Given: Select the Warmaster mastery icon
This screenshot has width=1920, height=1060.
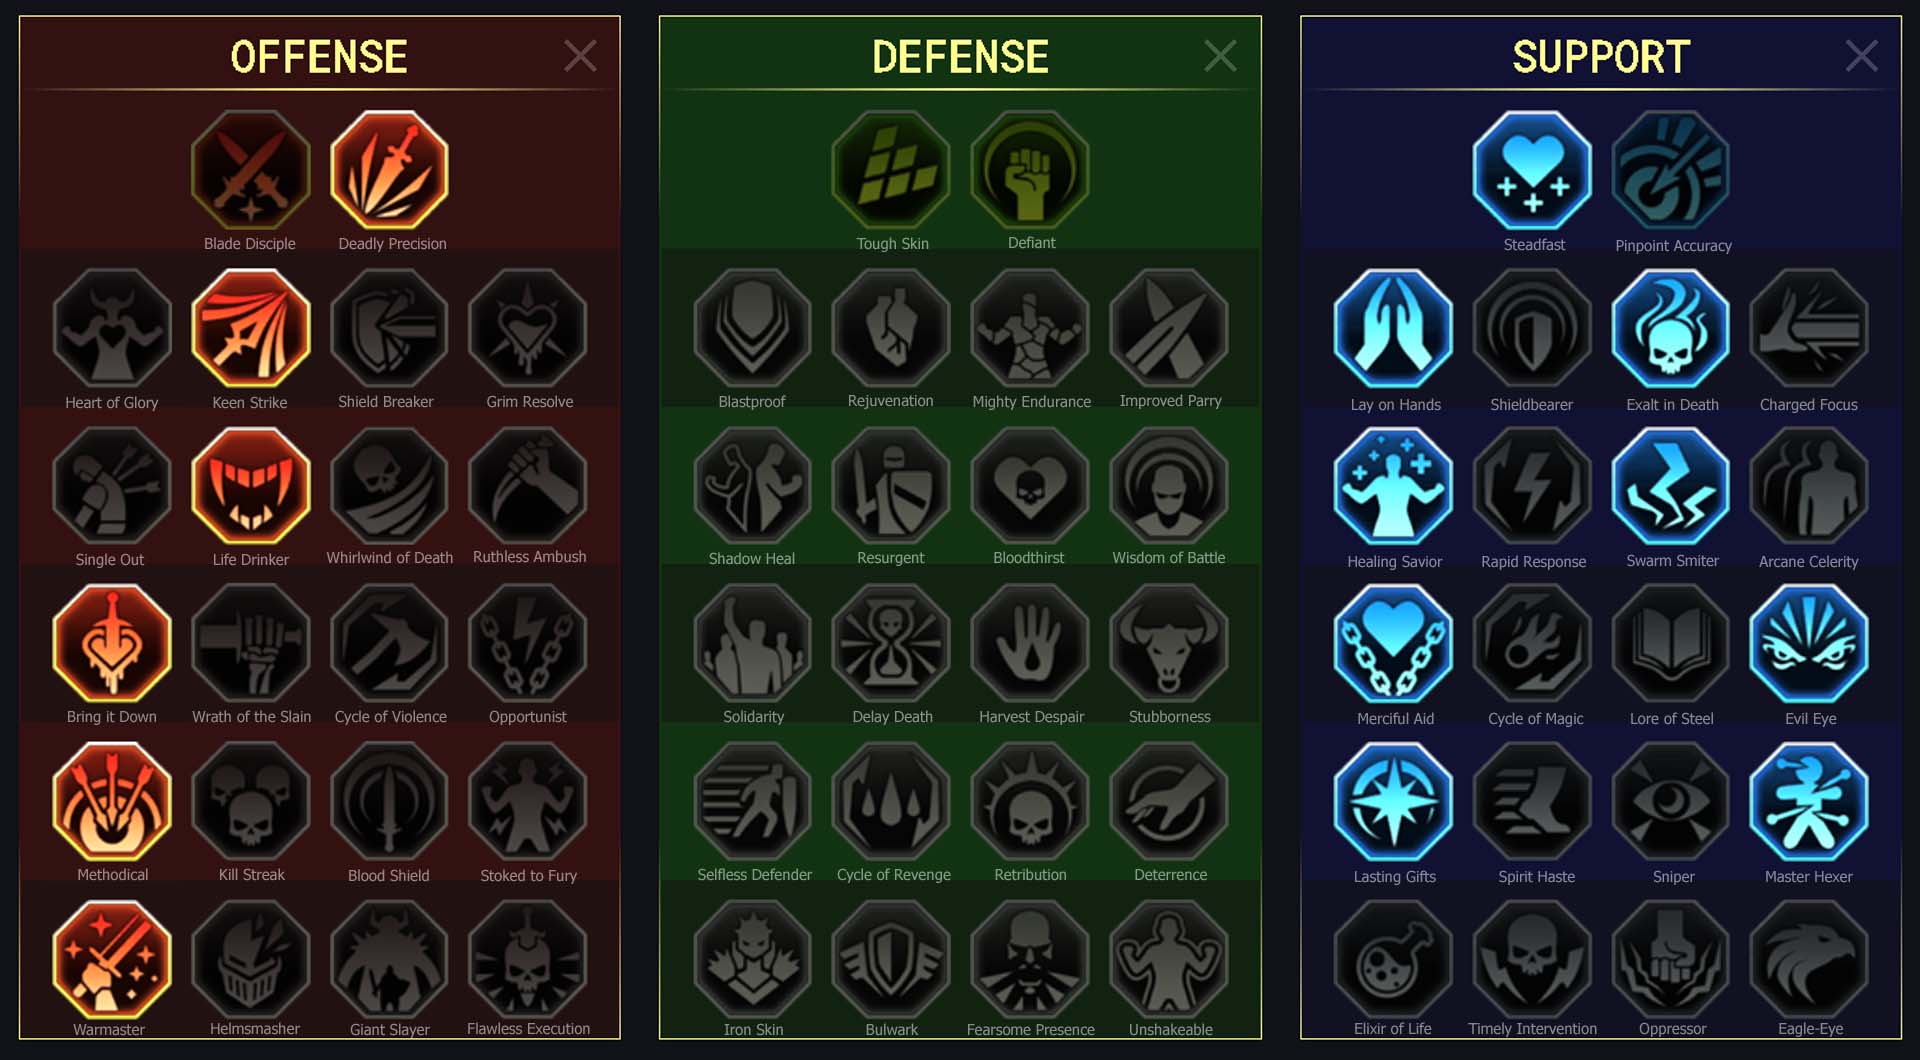Looking at the screenshot, I should (112, 960).
